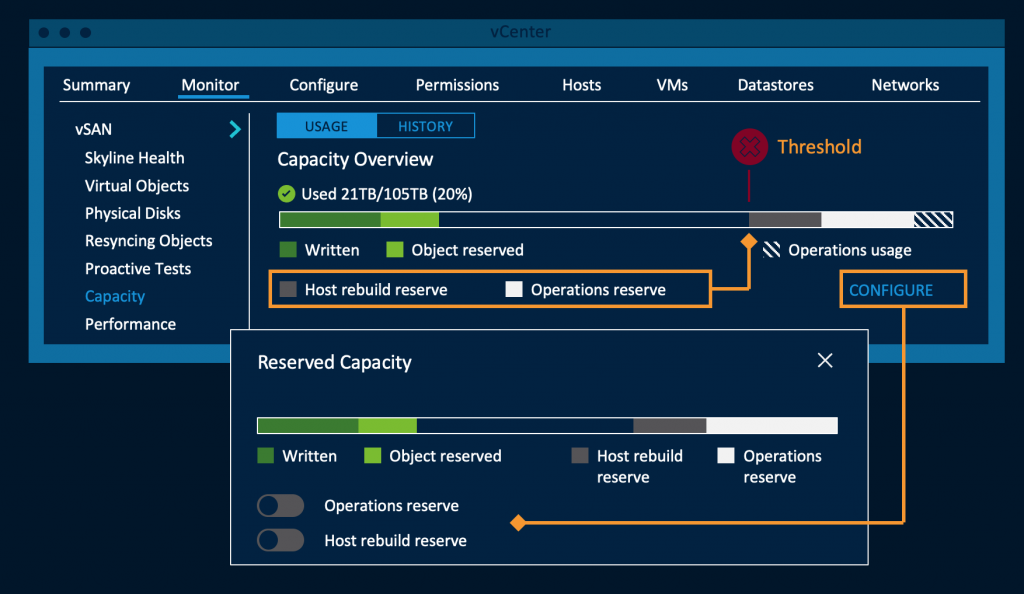The width and height of the screenshot is (1024, 594).
Task: Open Skyline Health in vSAN sidebar
Action: [x=134, y=158]
